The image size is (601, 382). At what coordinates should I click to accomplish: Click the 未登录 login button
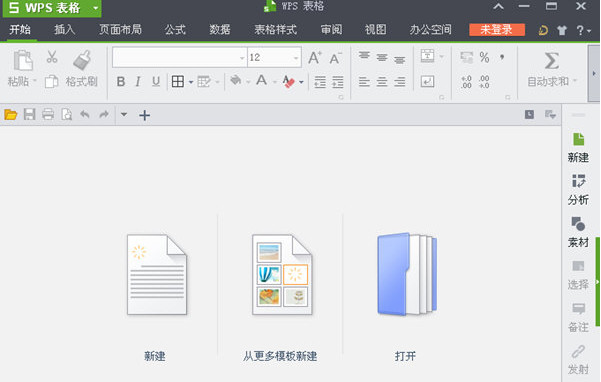tap(497, 30)
